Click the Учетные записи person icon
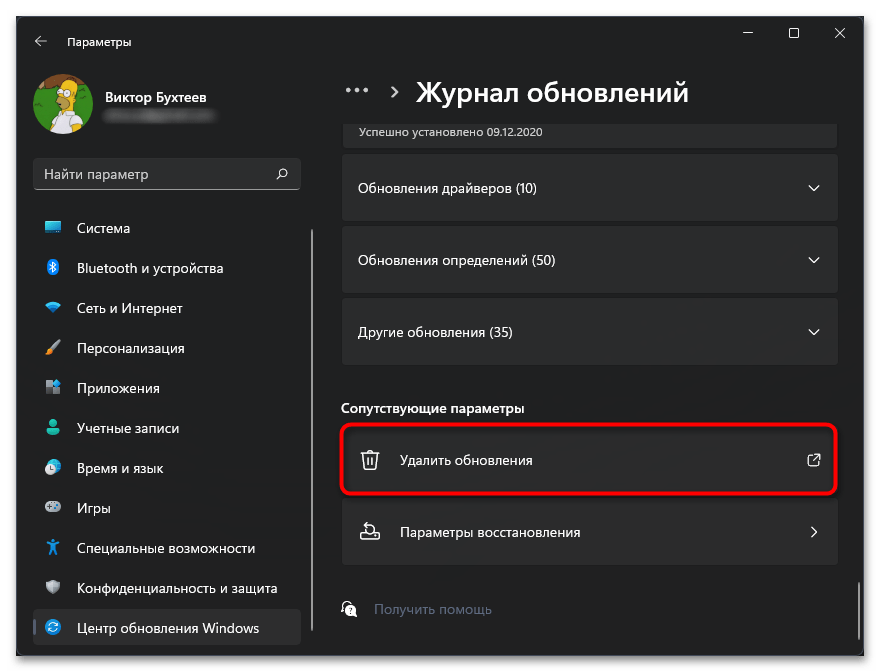This screenshot has width=880, height=672. click(54, 428)
